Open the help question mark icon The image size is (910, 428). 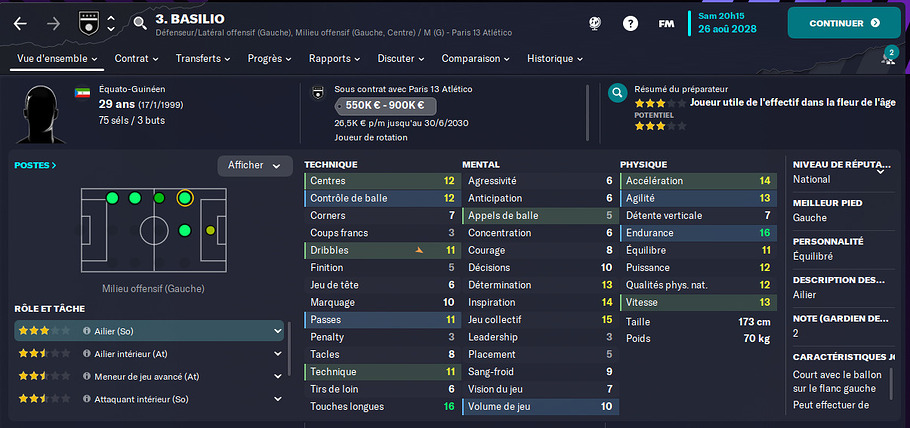click(630, 23)
